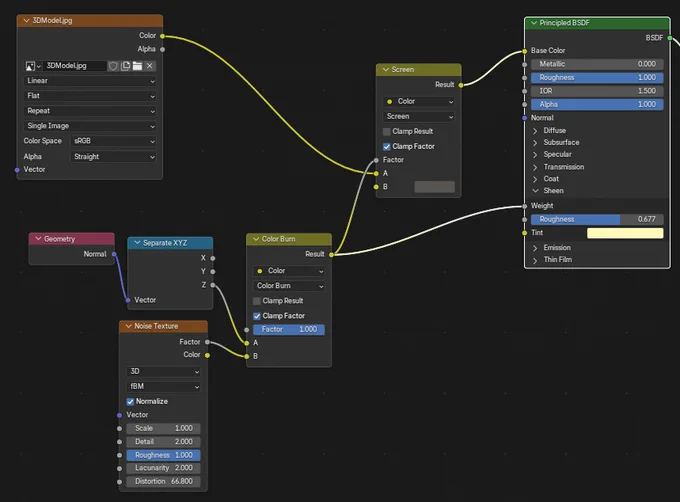680x502 pixels.
Task: Open the fBM noise type dropdown
Action: point(163,387)
